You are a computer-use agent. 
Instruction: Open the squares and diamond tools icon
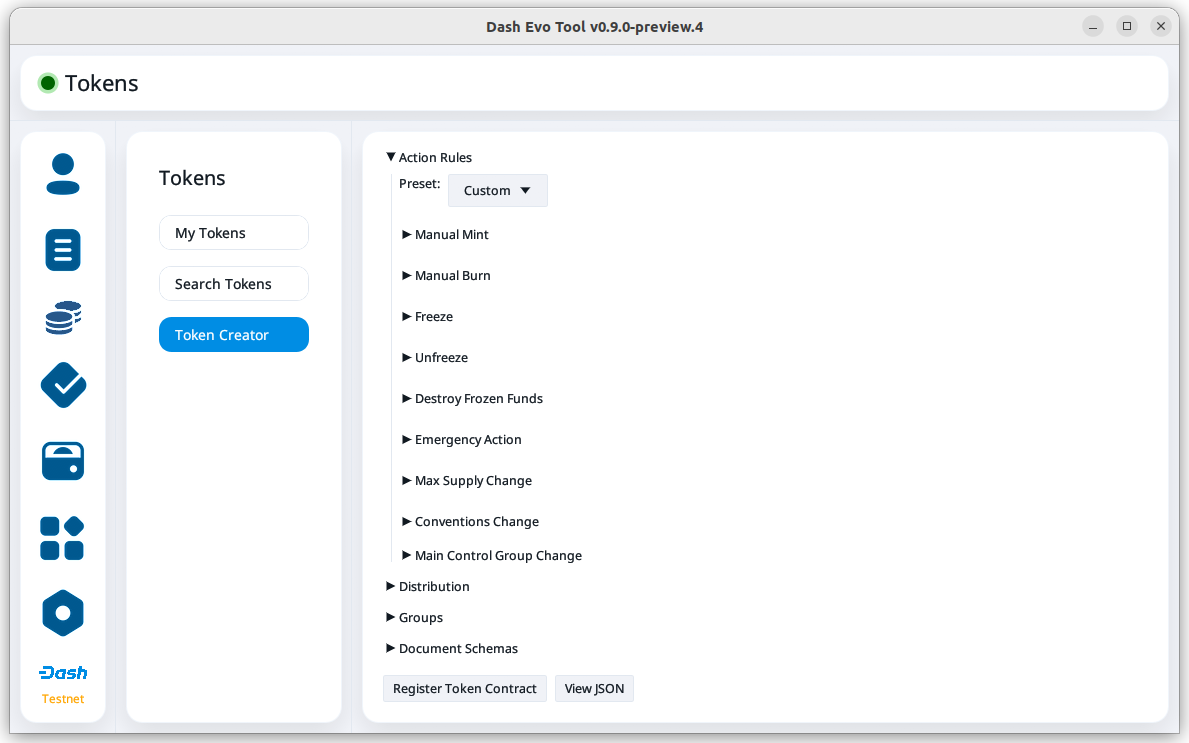coord(63,538)
